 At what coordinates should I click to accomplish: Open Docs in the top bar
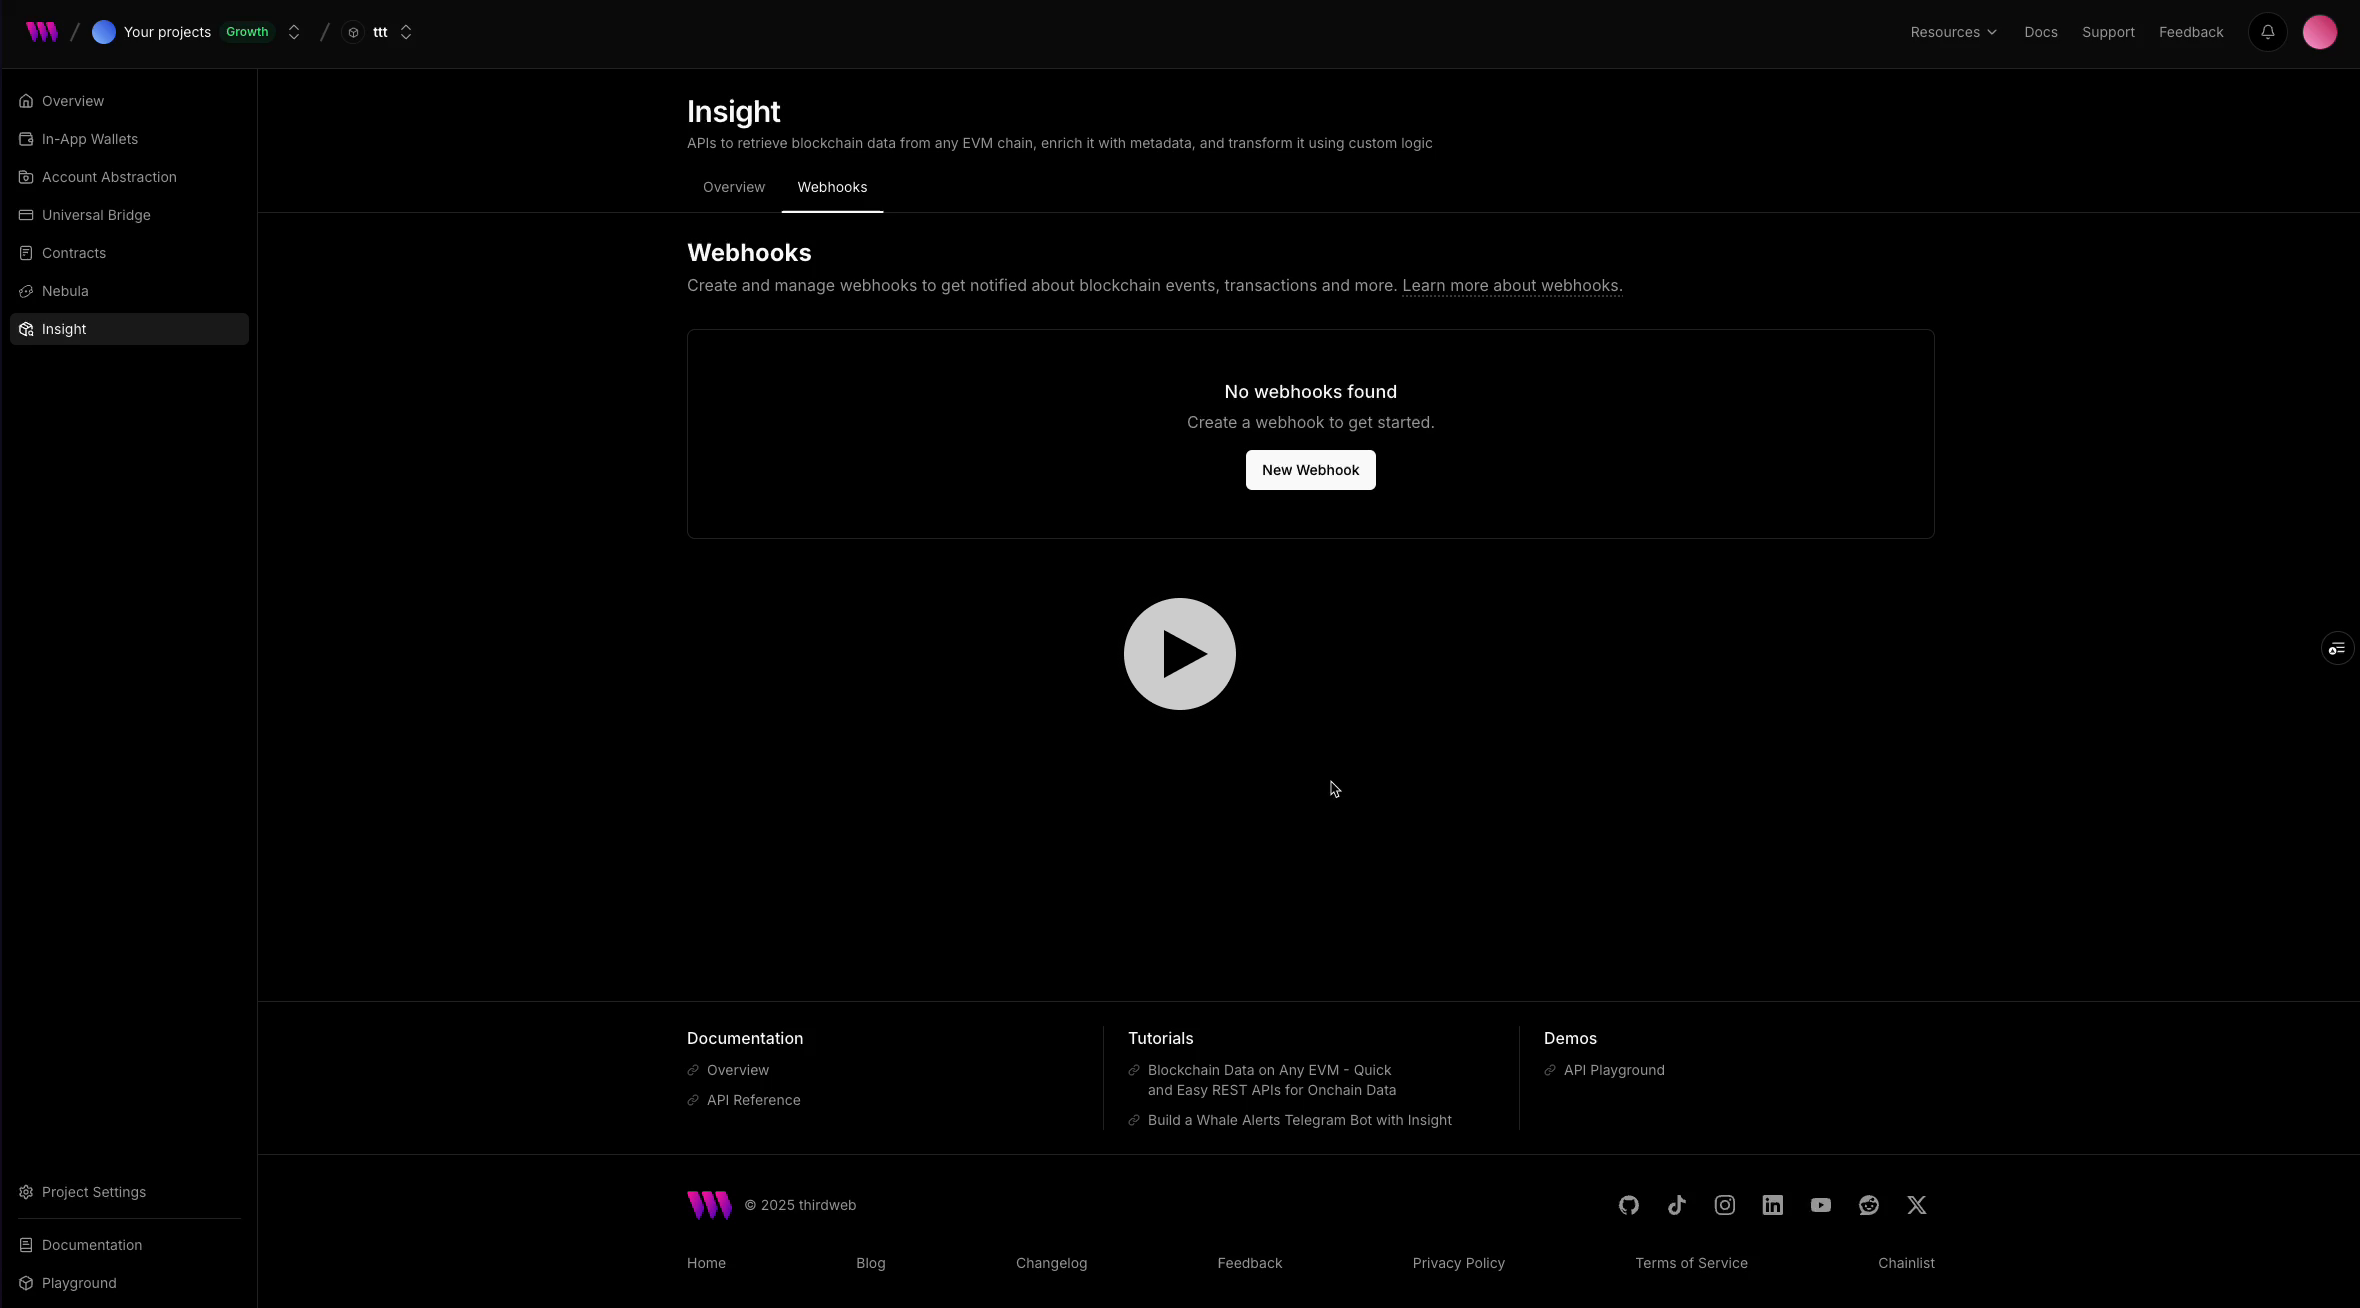coord(2041,32)
